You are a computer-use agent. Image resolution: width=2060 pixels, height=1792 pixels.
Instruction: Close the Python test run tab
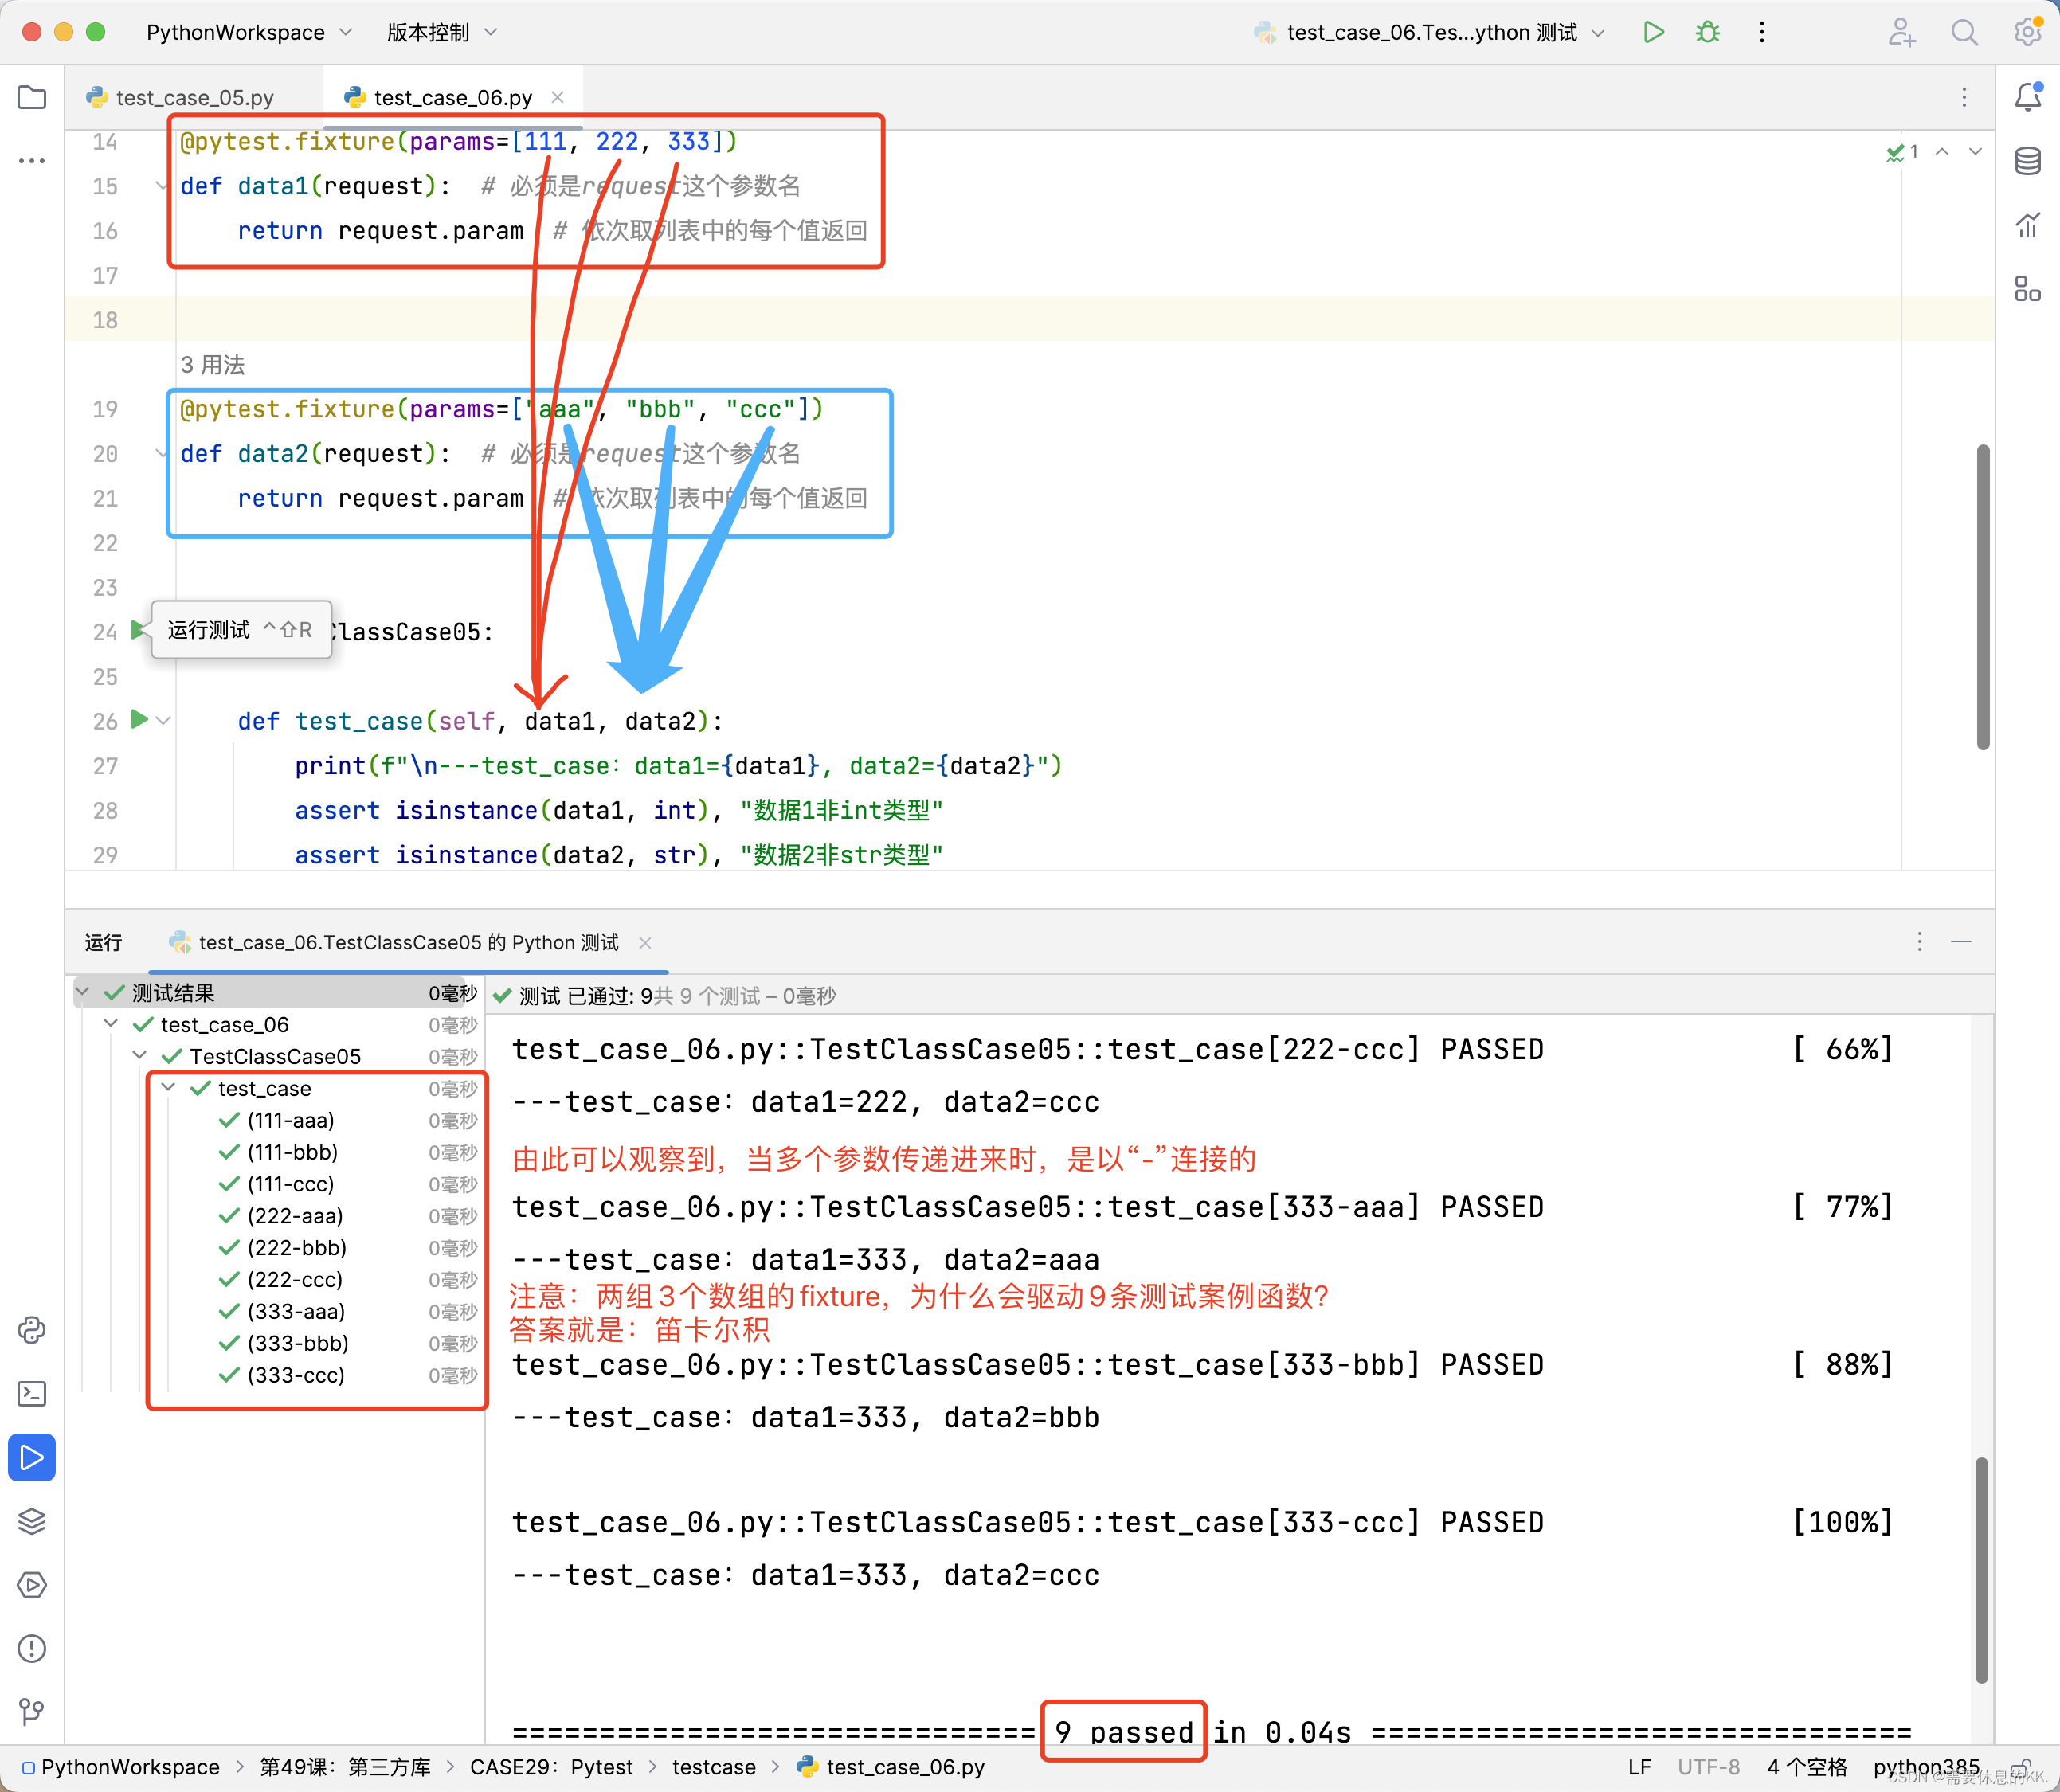pos(645,943)
